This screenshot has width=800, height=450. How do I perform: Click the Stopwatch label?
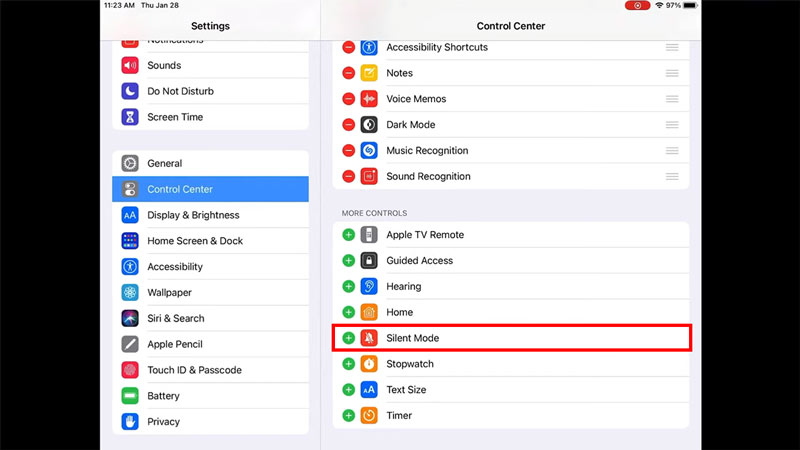tap(410, 364)
